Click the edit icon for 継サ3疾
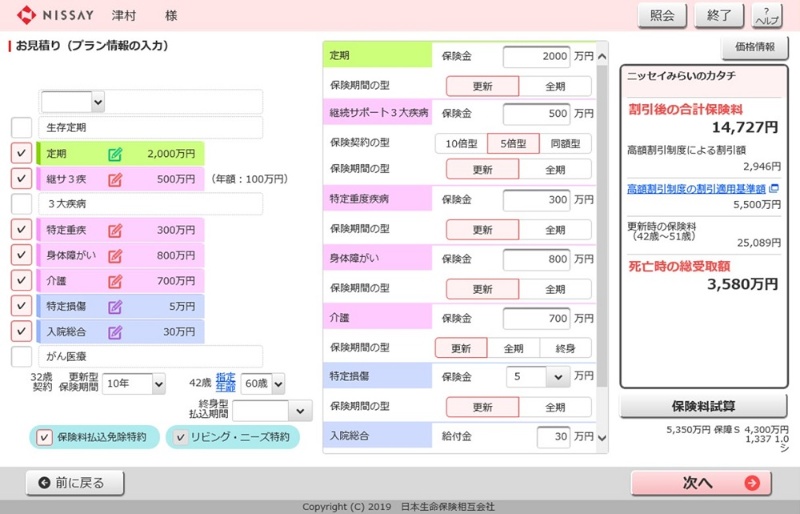Screen dimensions: 800x514 click(115, 179)
